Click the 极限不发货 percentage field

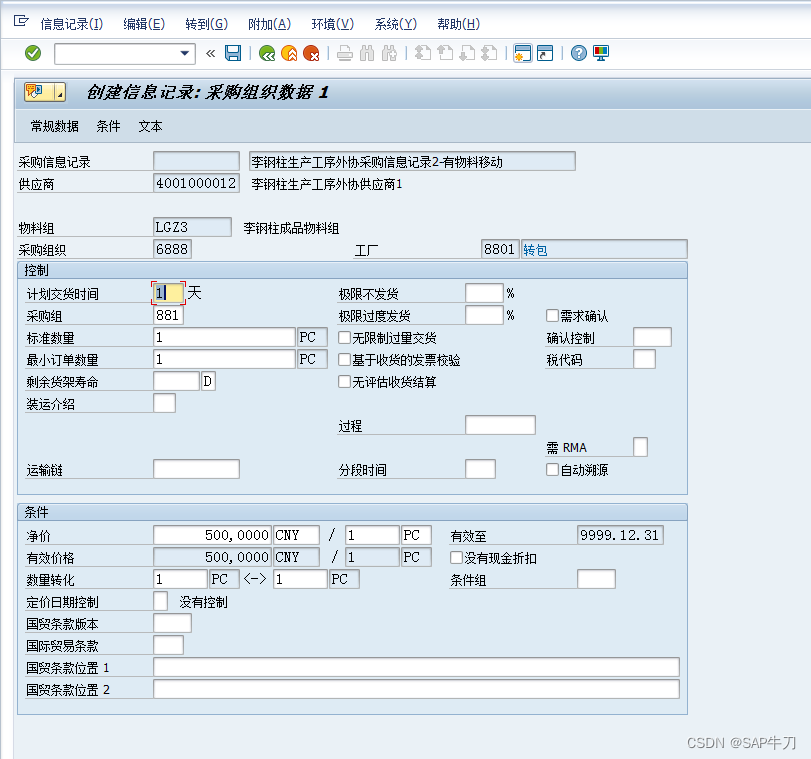[485, 293]
